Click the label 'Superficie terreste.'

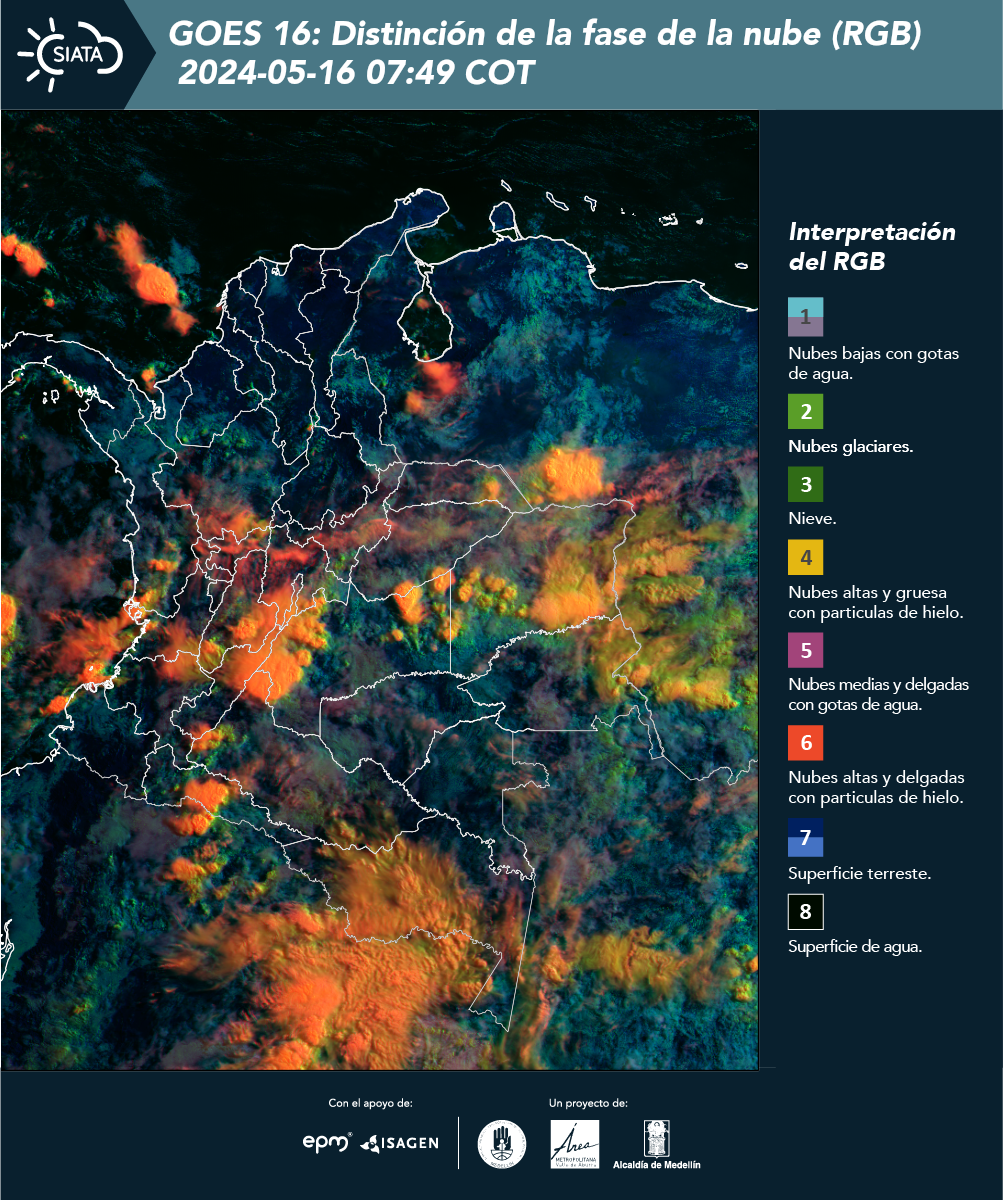(x=859, y=874)
